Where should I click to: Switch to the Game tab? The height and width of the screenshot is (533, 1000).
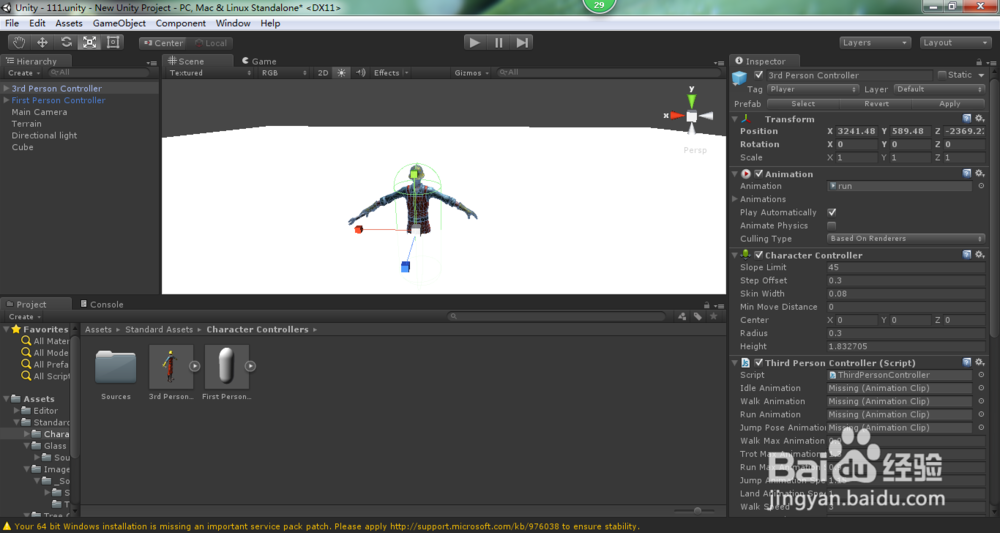click(x=259, y=61)
